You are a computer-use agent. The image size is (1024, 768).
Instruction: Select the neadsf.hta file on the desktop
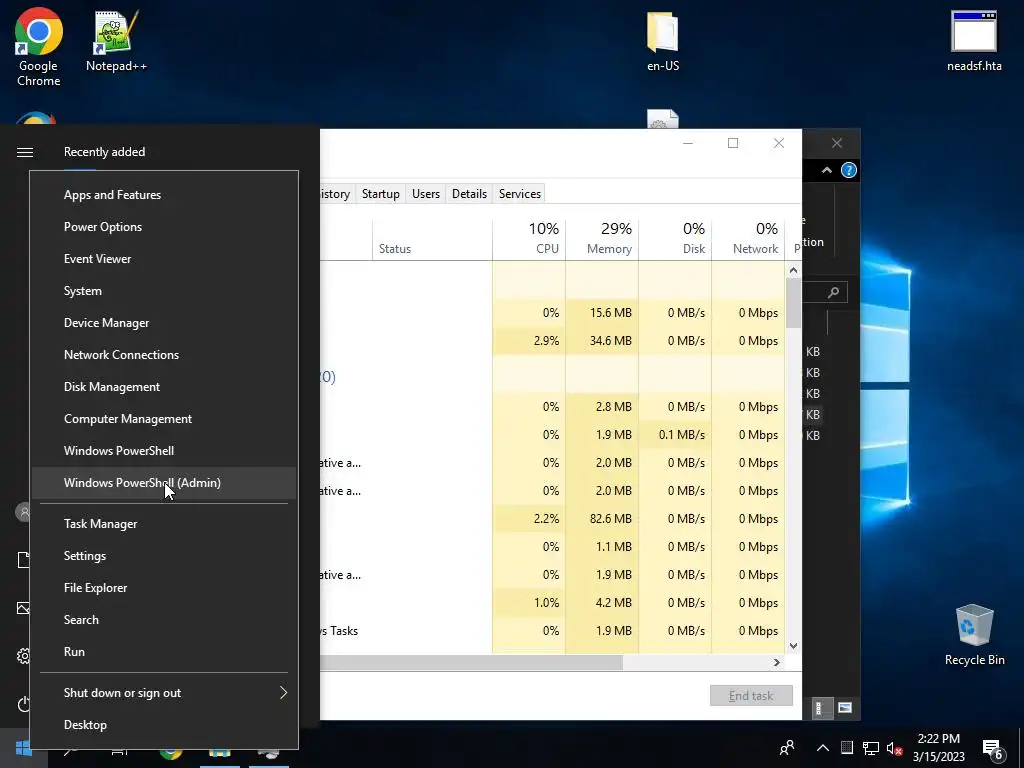coord(974,40)
